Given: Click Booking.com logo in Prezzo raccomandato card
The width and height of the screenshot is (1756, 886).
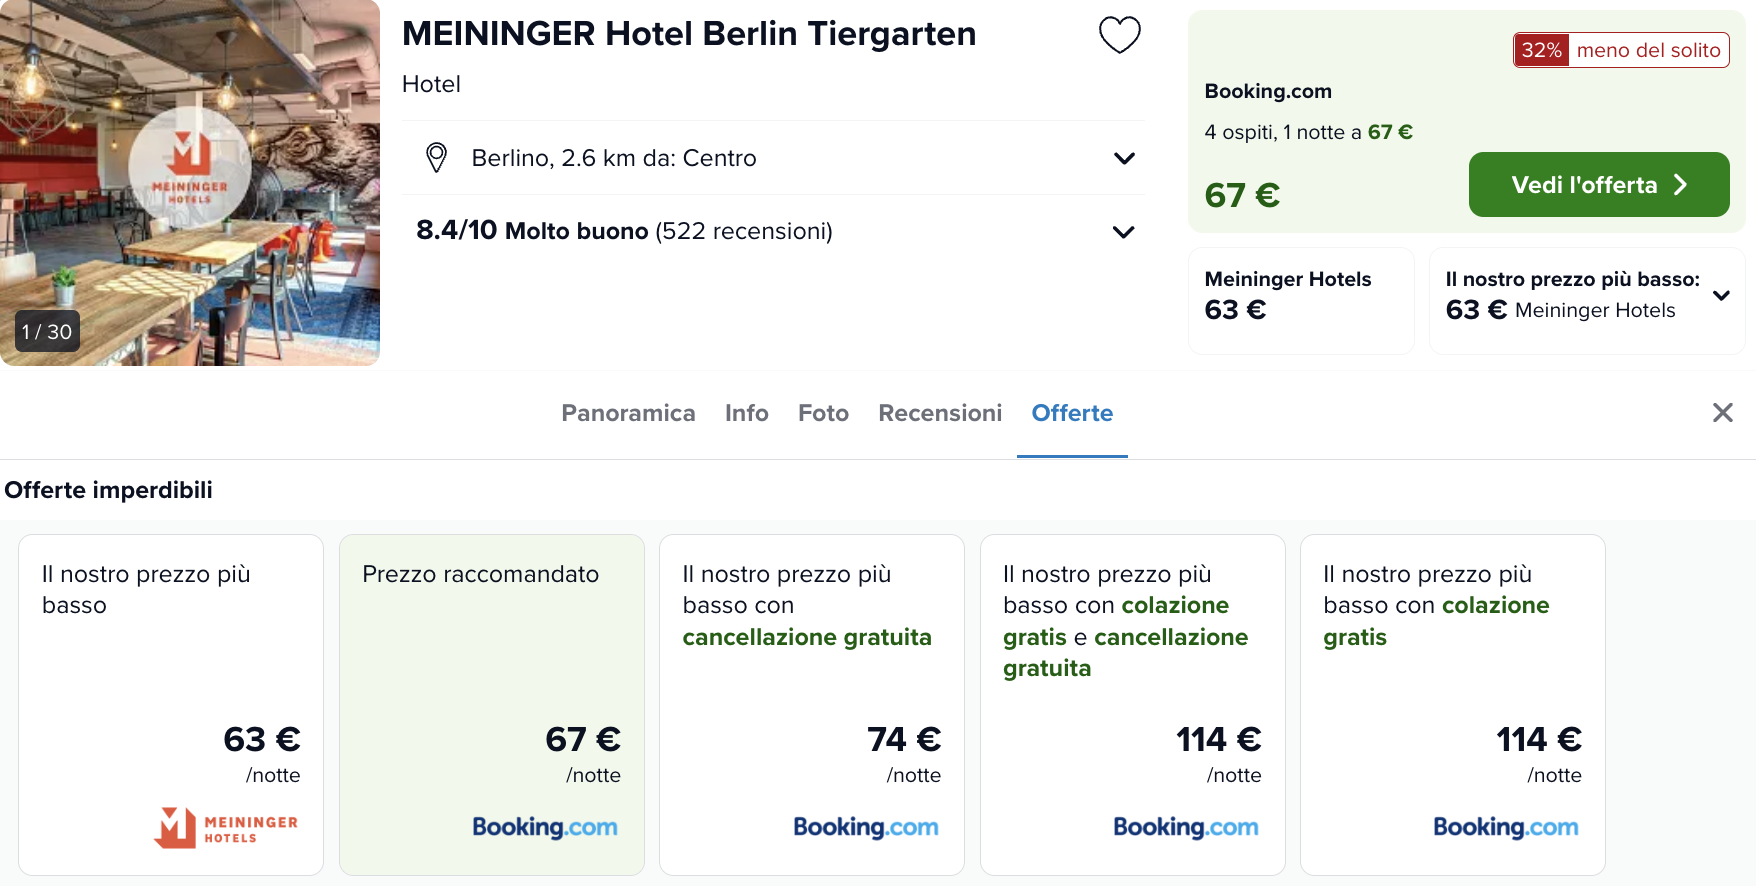Looking at the screenshot, I should (545, 827).
